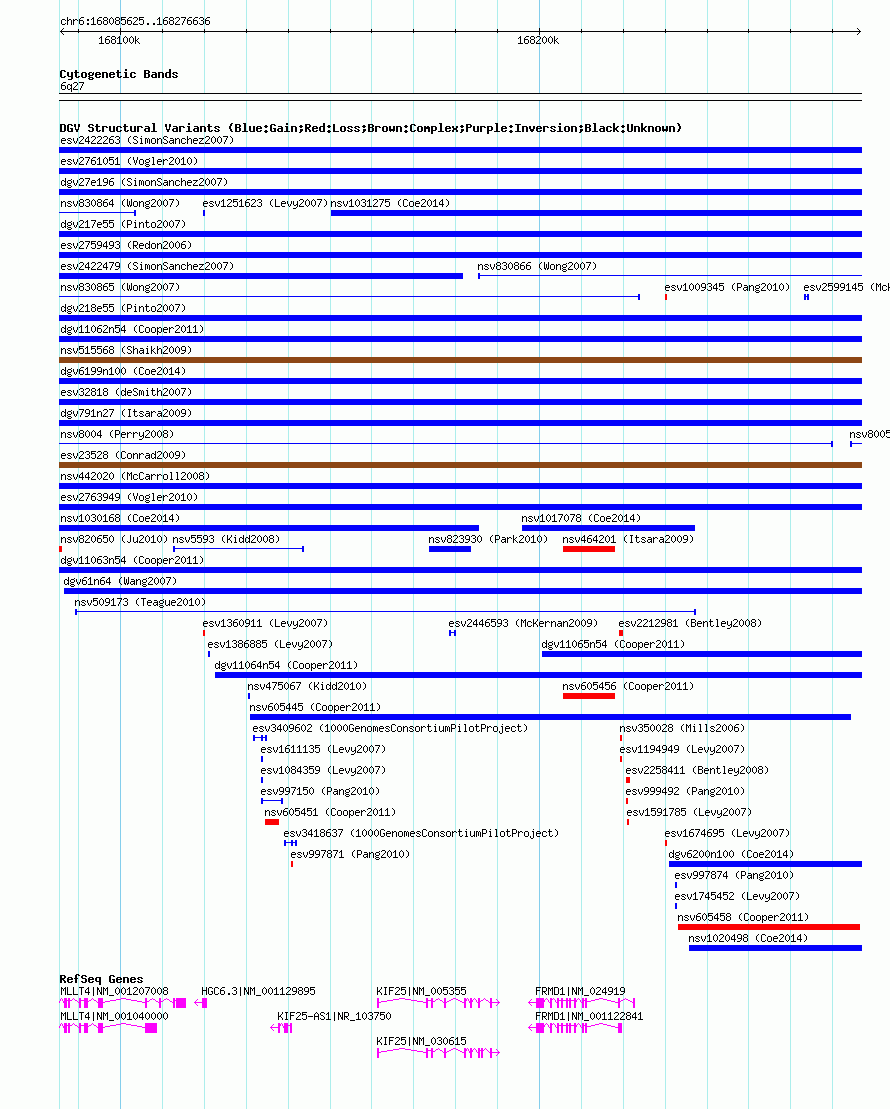890x1109 pixels.
Task: Click the red nsv605456 (Cooper2011) loss bar
Action: [589, 696]
